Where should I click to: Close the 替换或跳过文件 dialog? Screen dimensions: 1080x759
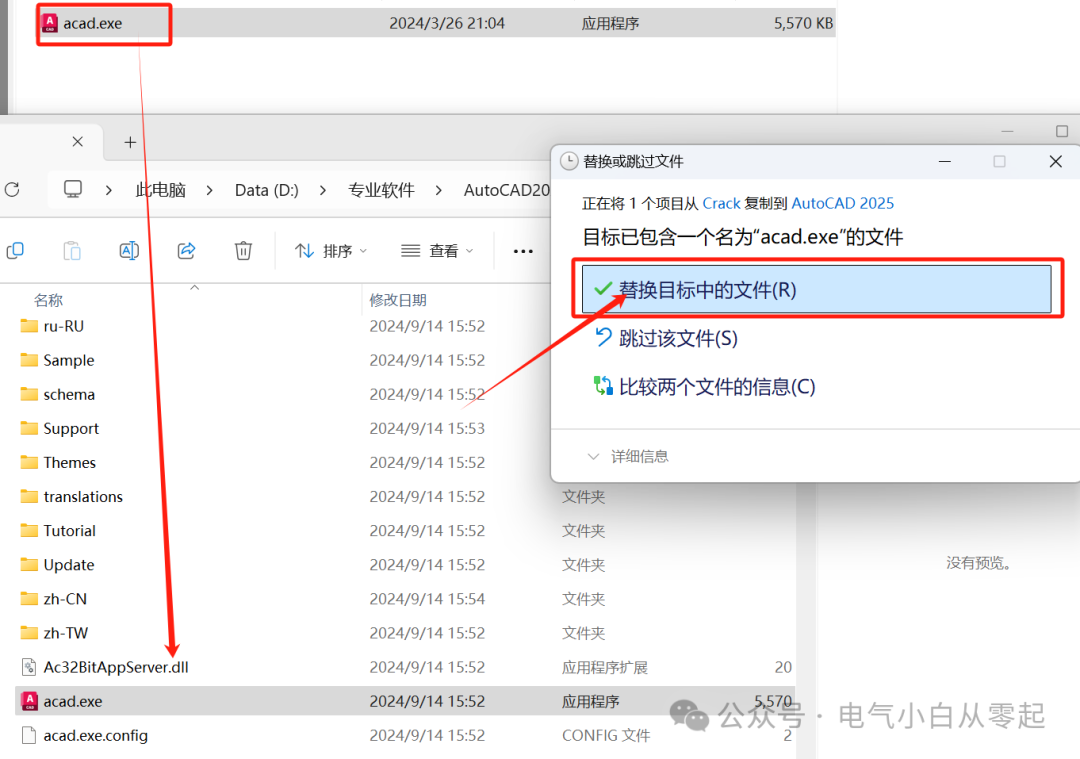(1055, 161)
